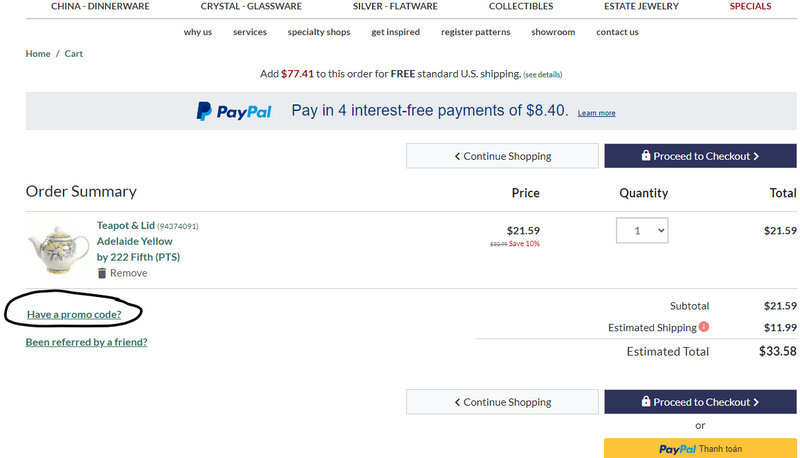Viewport: 800px width, 458px height.
Task: Click the shipping info icon
Action: [x=704, y=327]
